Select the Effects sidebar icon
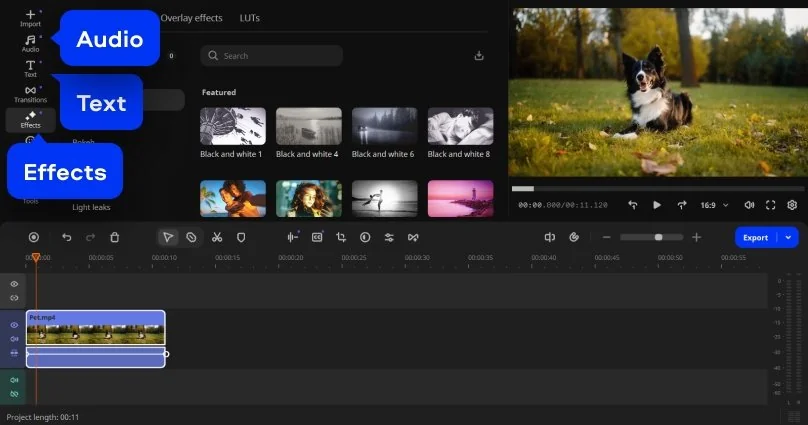 30,120
